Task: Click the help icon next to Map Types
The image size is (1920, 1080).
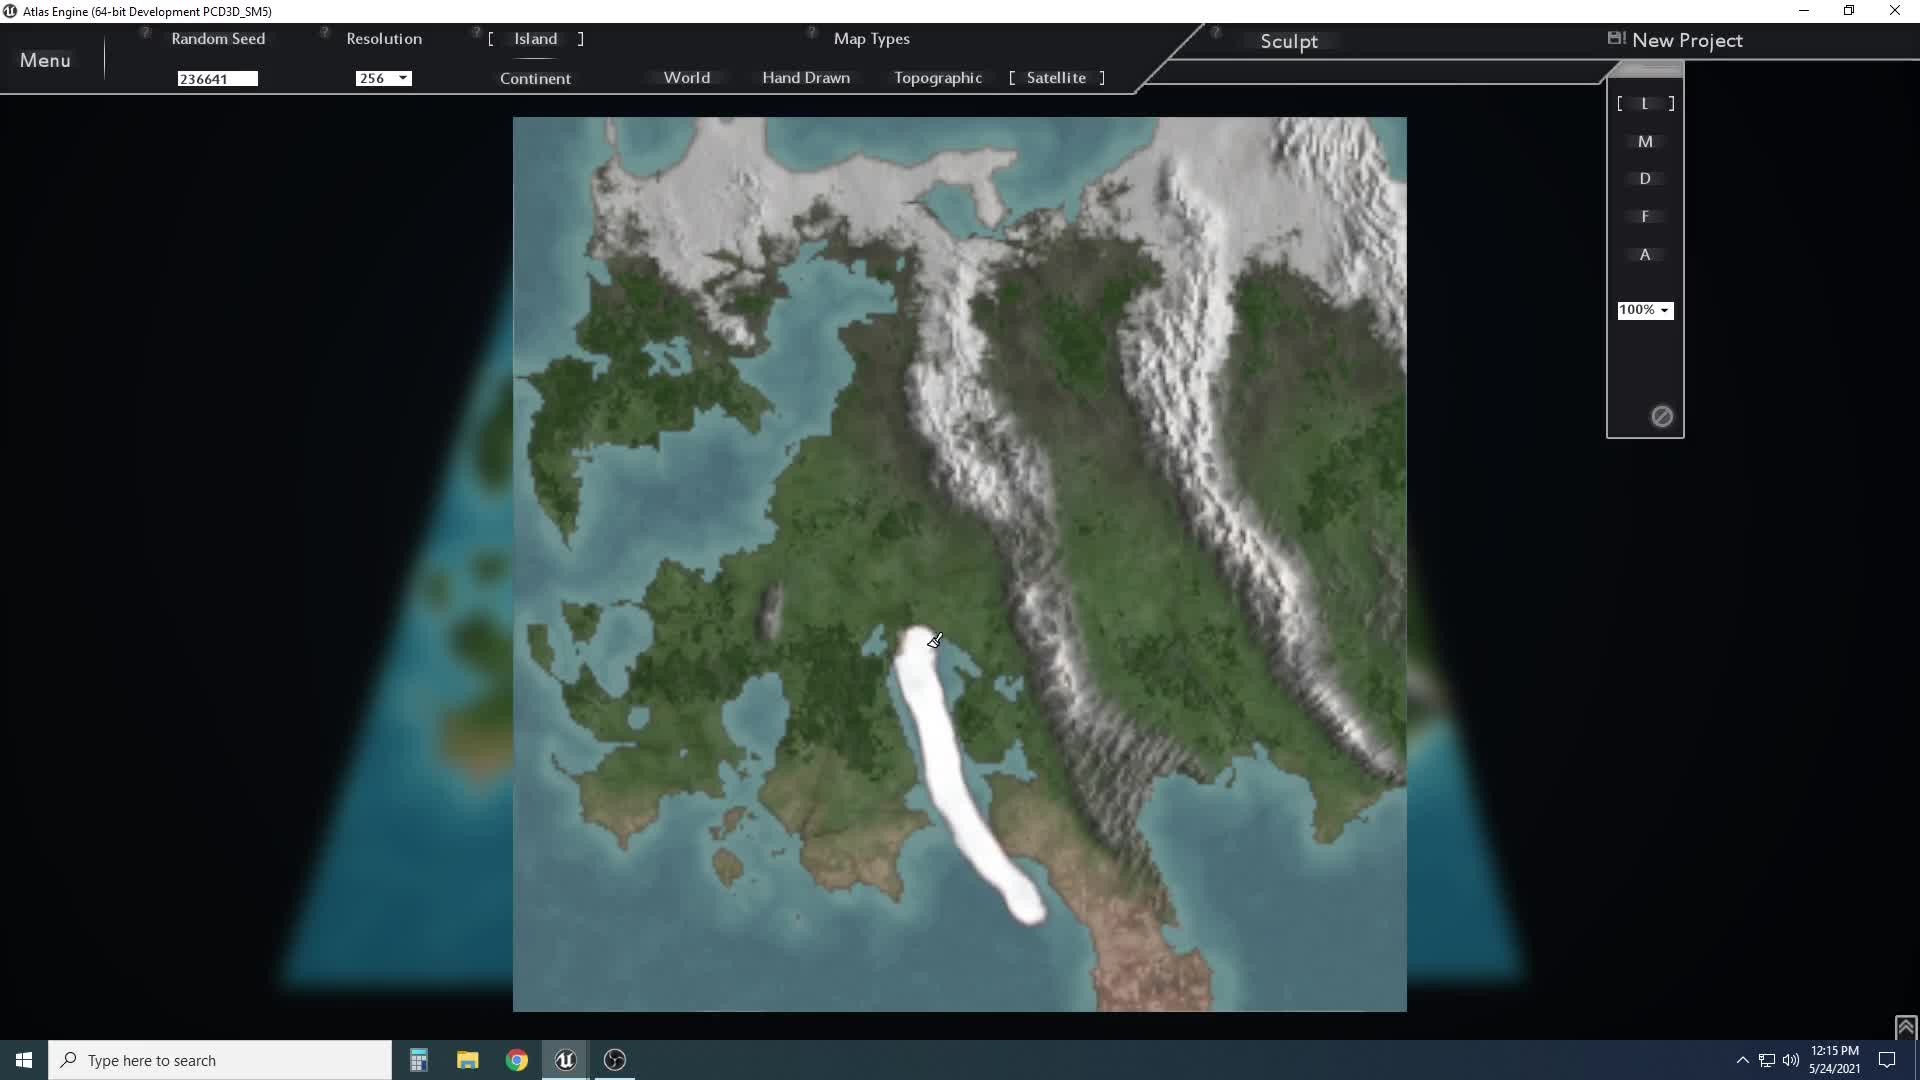Action: [812, 33]
